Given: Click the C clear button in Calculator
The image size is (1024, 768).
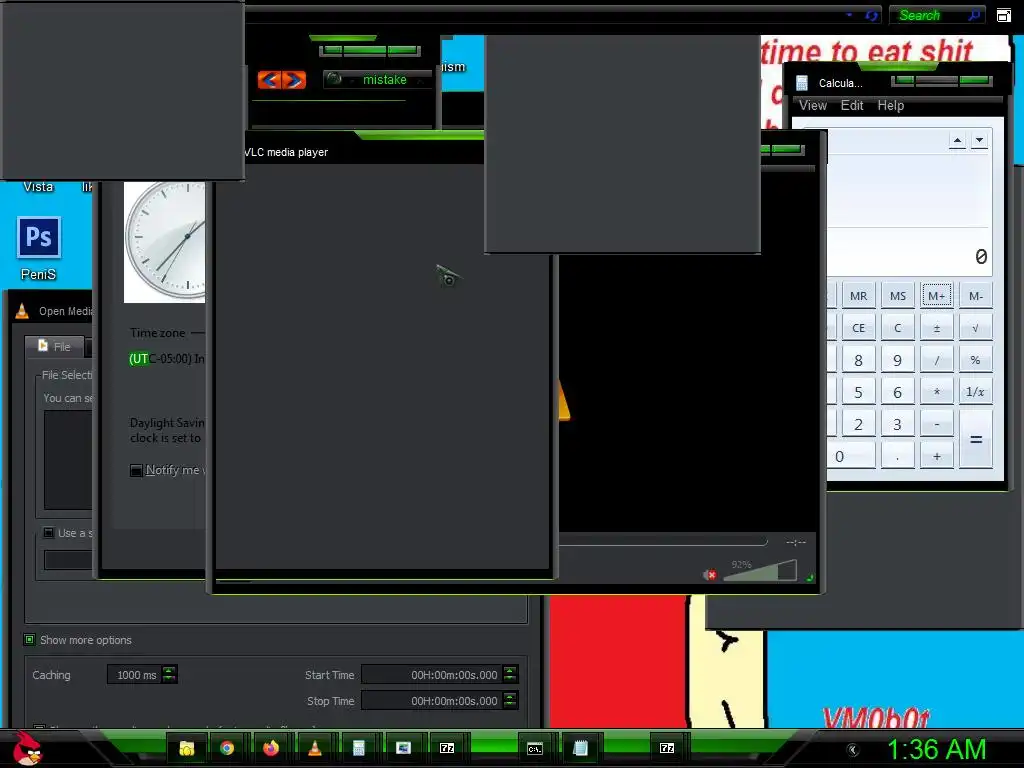Looking at the screenshot, I should pos(898,328).
